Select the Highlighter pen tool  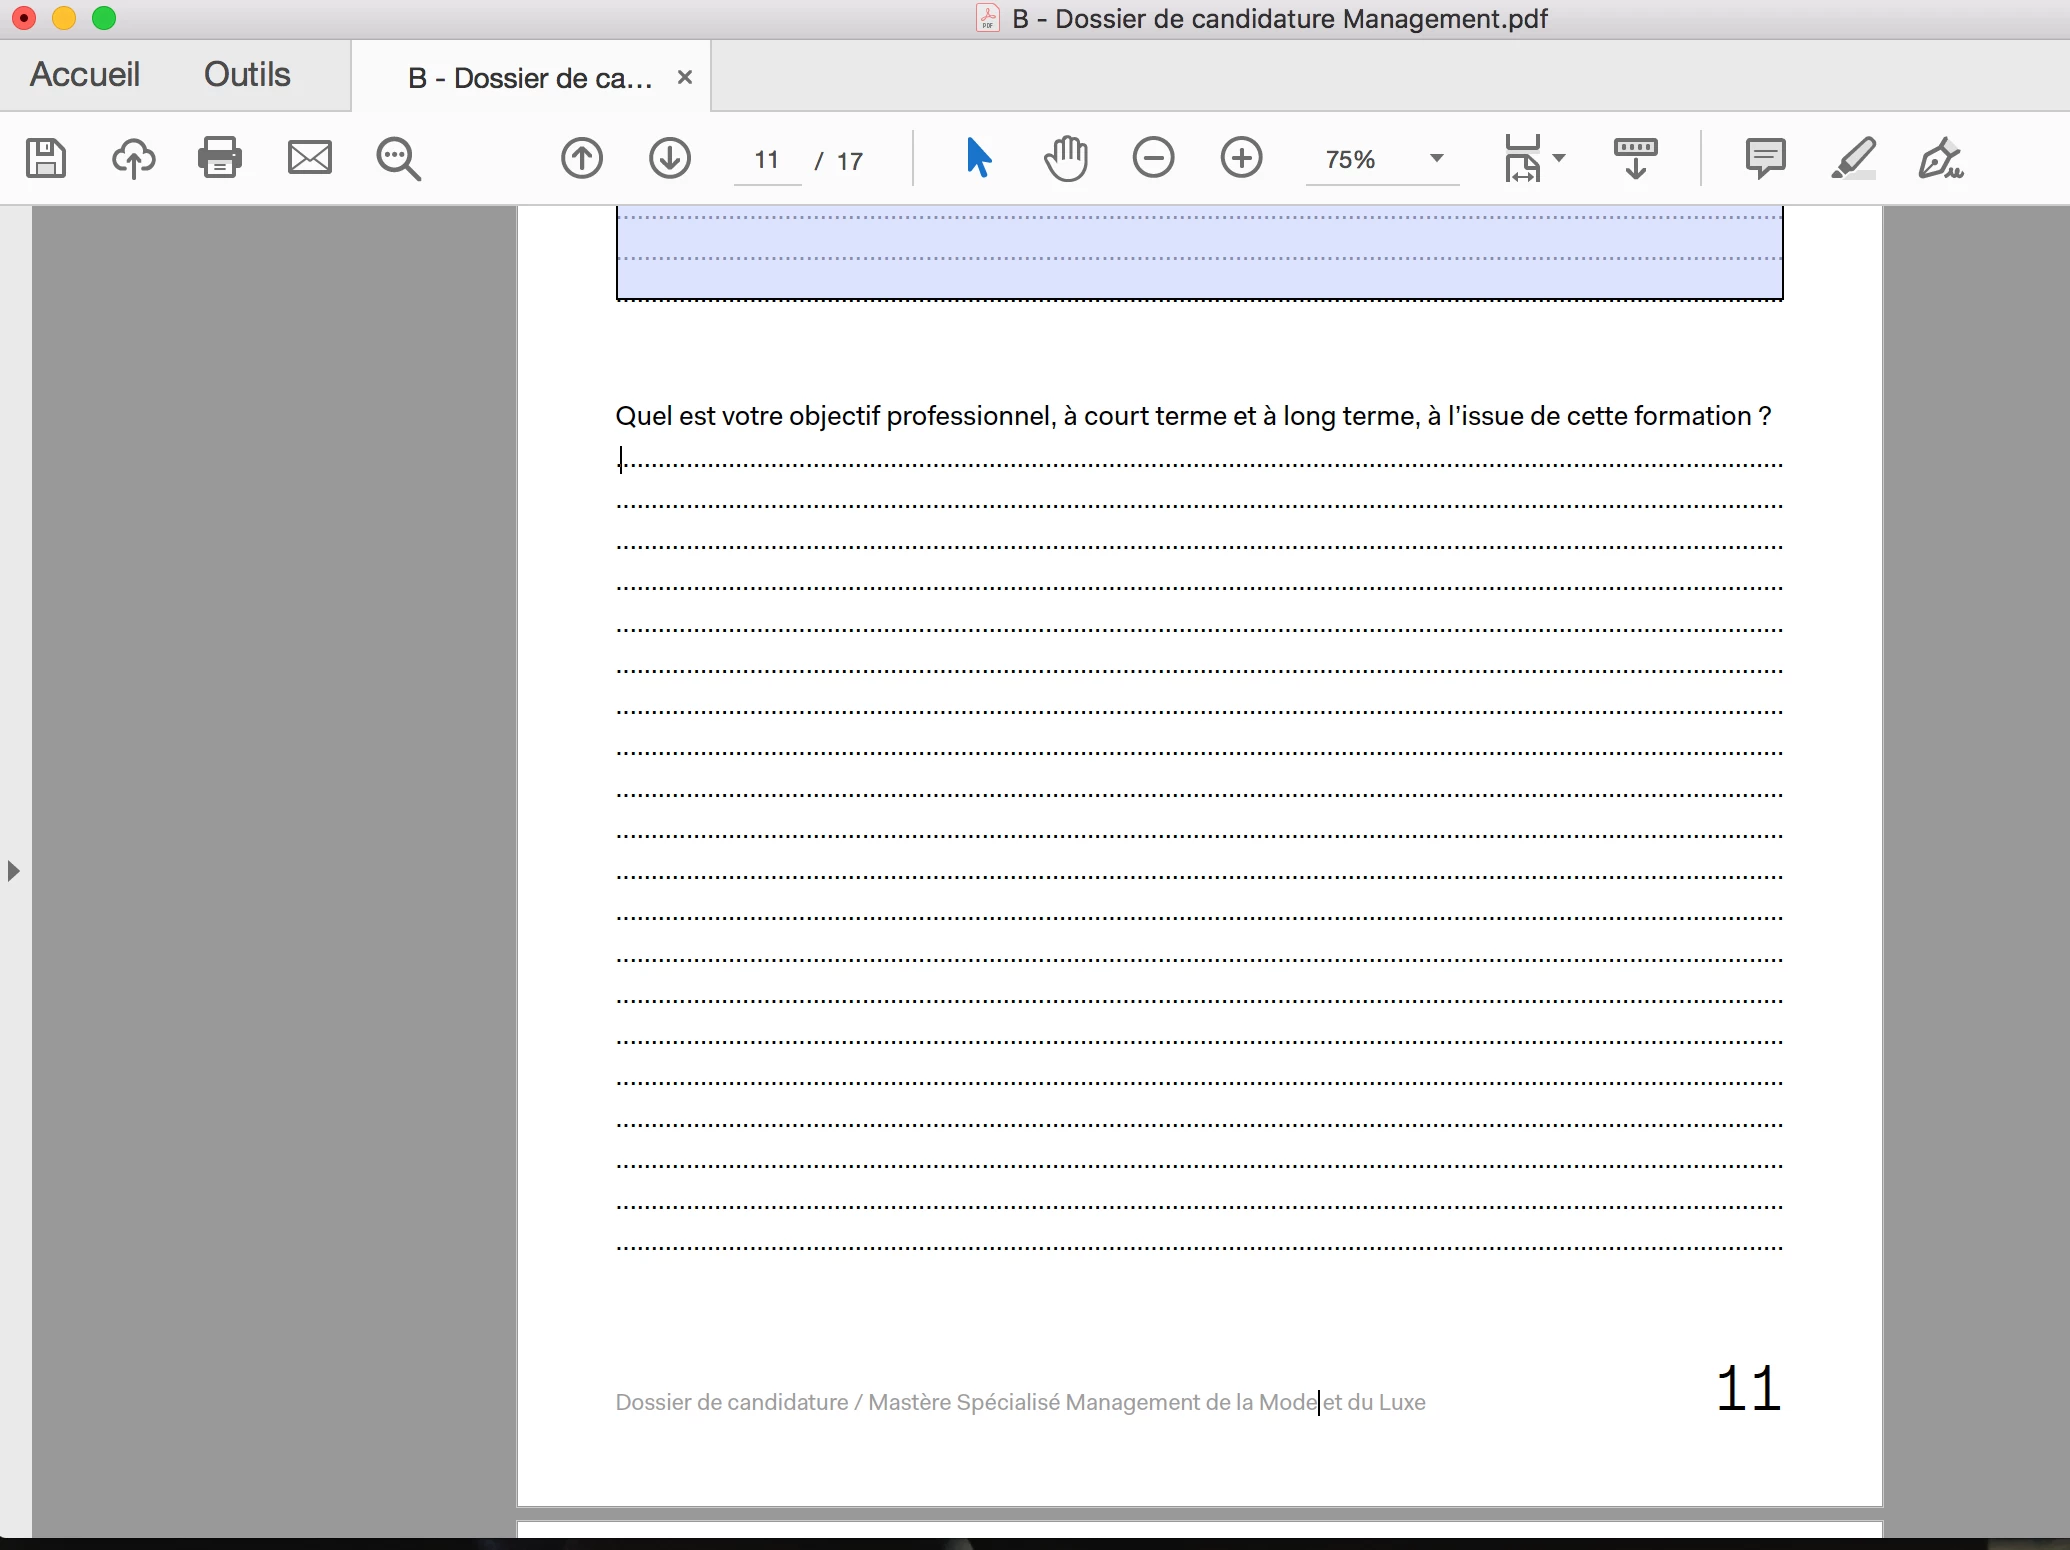point(1853,158)
